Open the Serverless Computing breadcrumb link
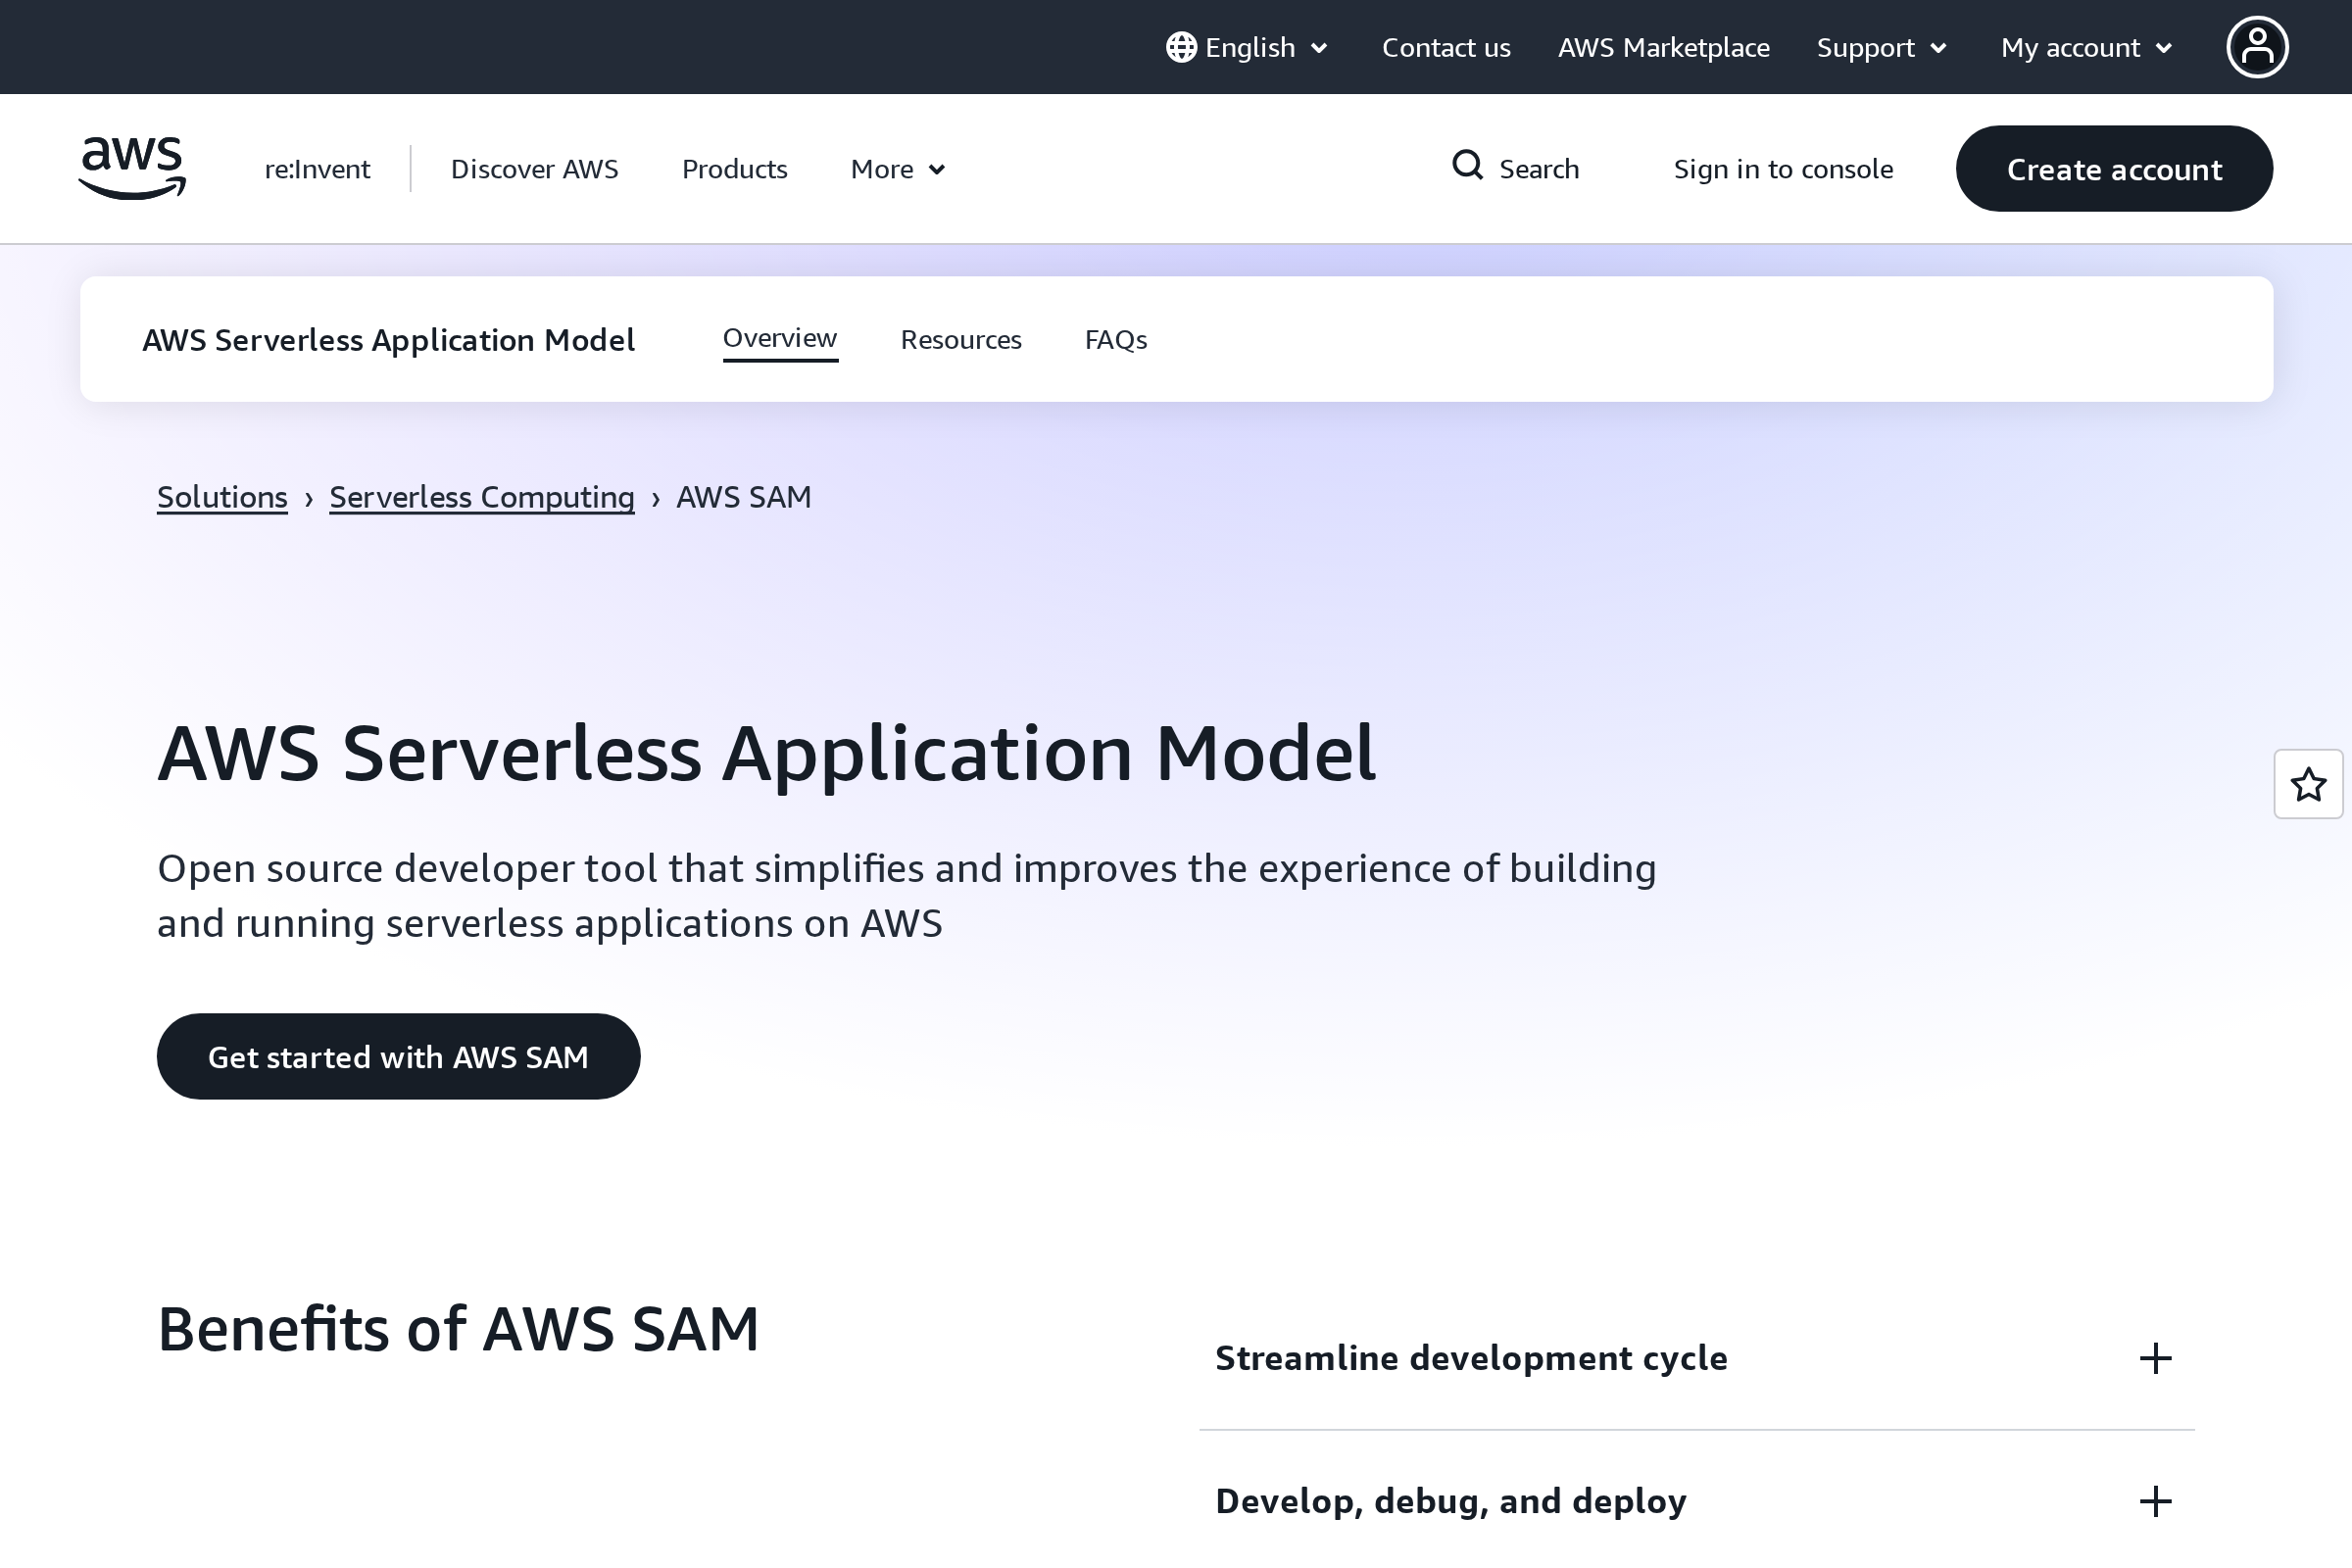This screenshot has width=2352, height=1568. tap(482, 496)
